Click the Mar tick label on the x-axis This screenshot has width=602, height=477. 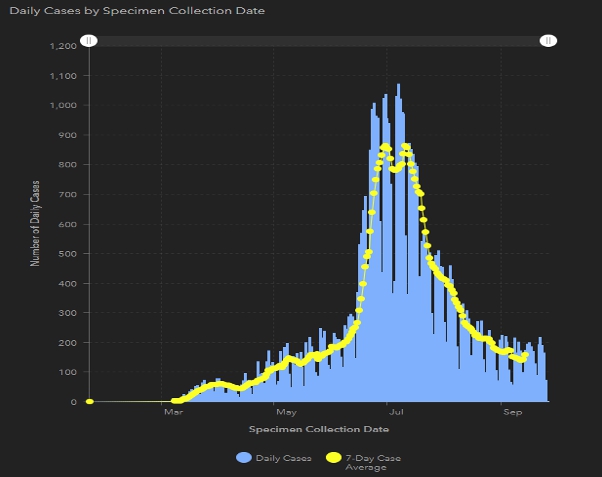coord(173,412)
